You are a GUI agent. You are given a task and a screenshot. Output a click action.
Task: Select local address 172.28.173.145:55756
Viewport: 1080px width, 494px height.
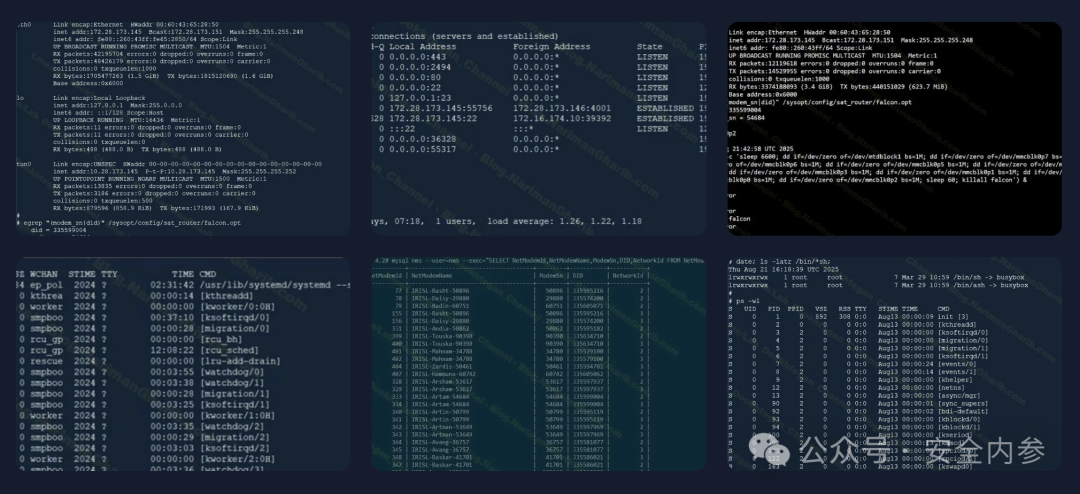tap(441, 108)
